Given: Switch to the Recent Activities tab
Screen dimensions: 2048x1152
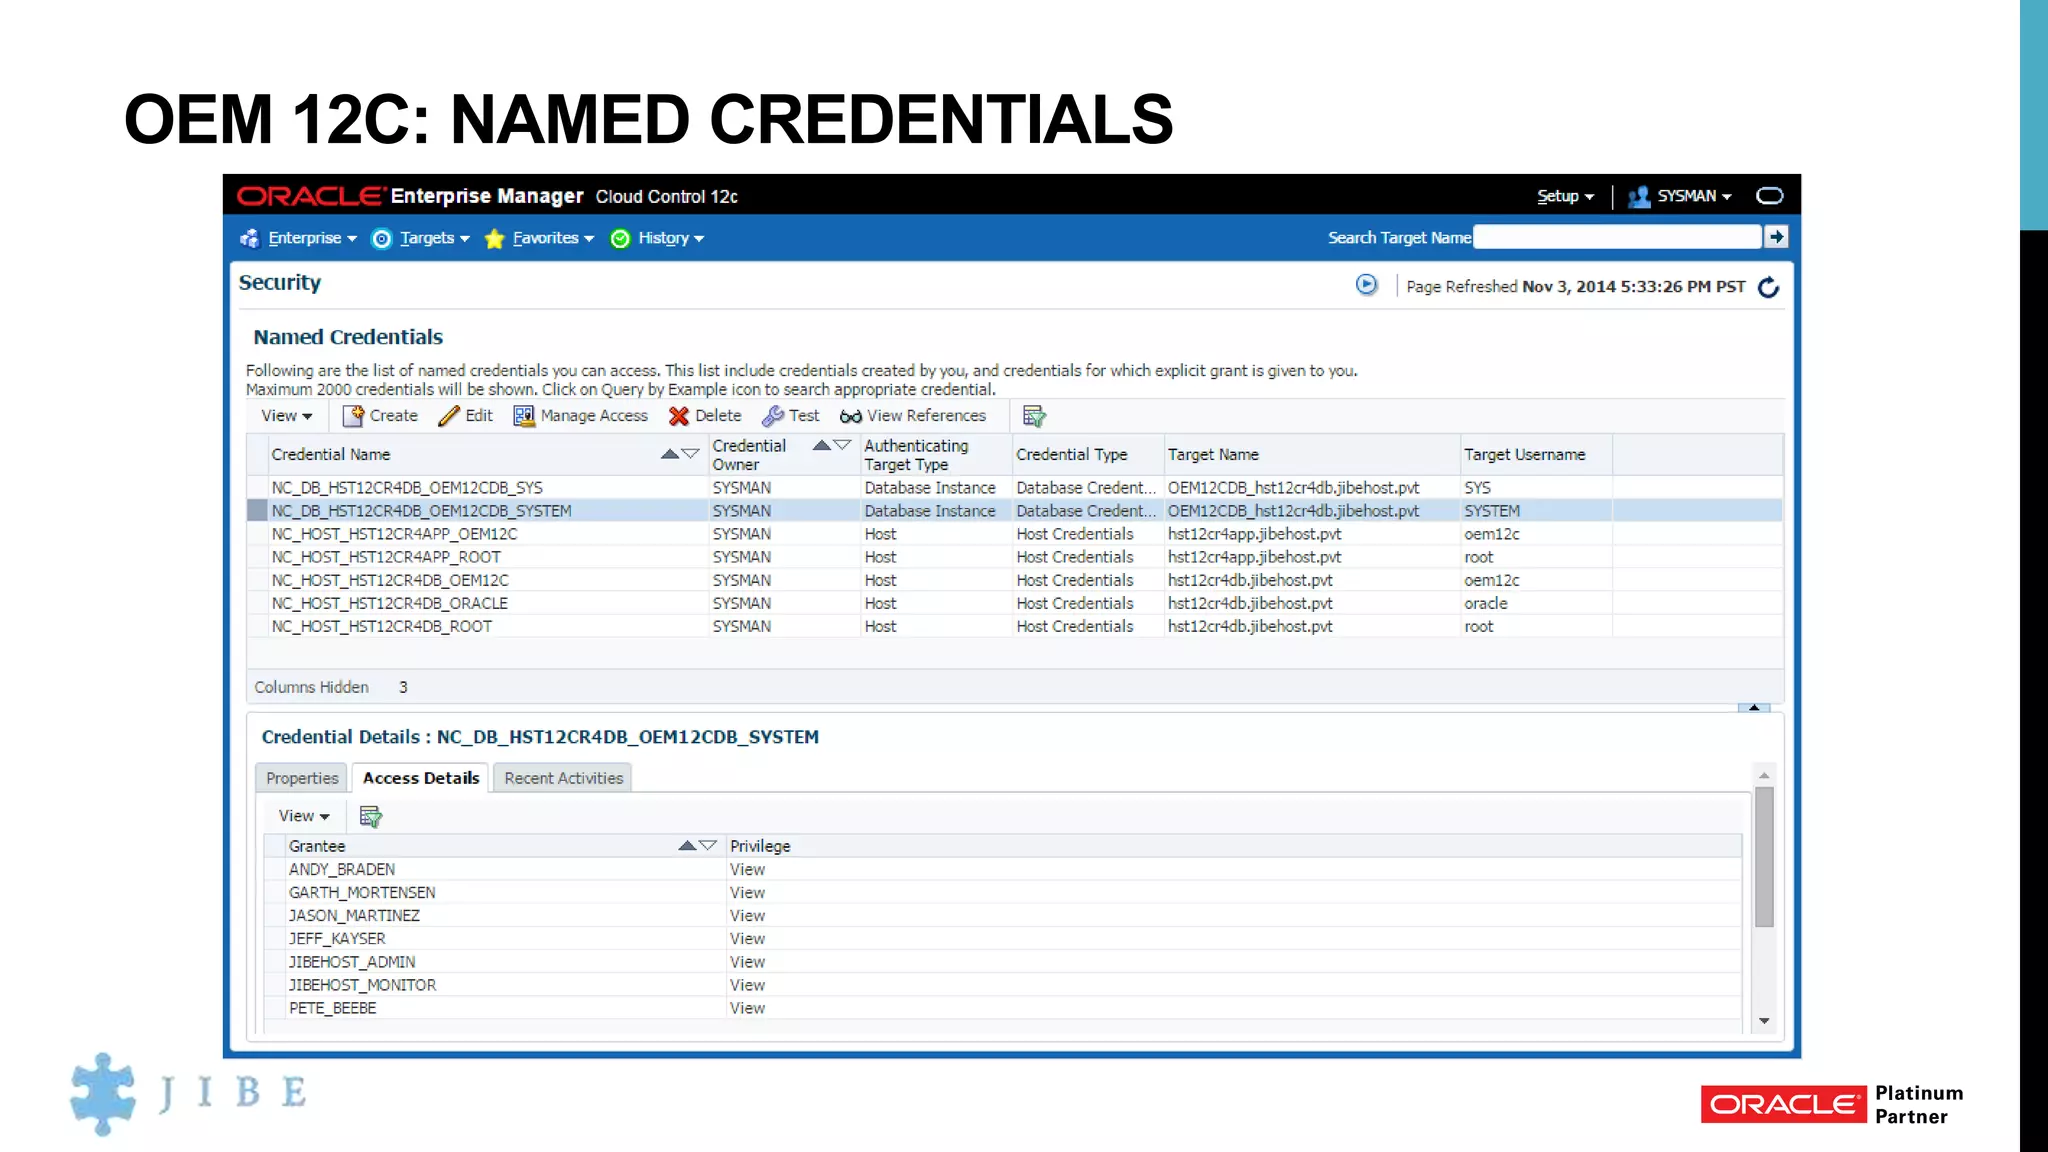Looking at the screenshot, I should [x=563, y=778].
